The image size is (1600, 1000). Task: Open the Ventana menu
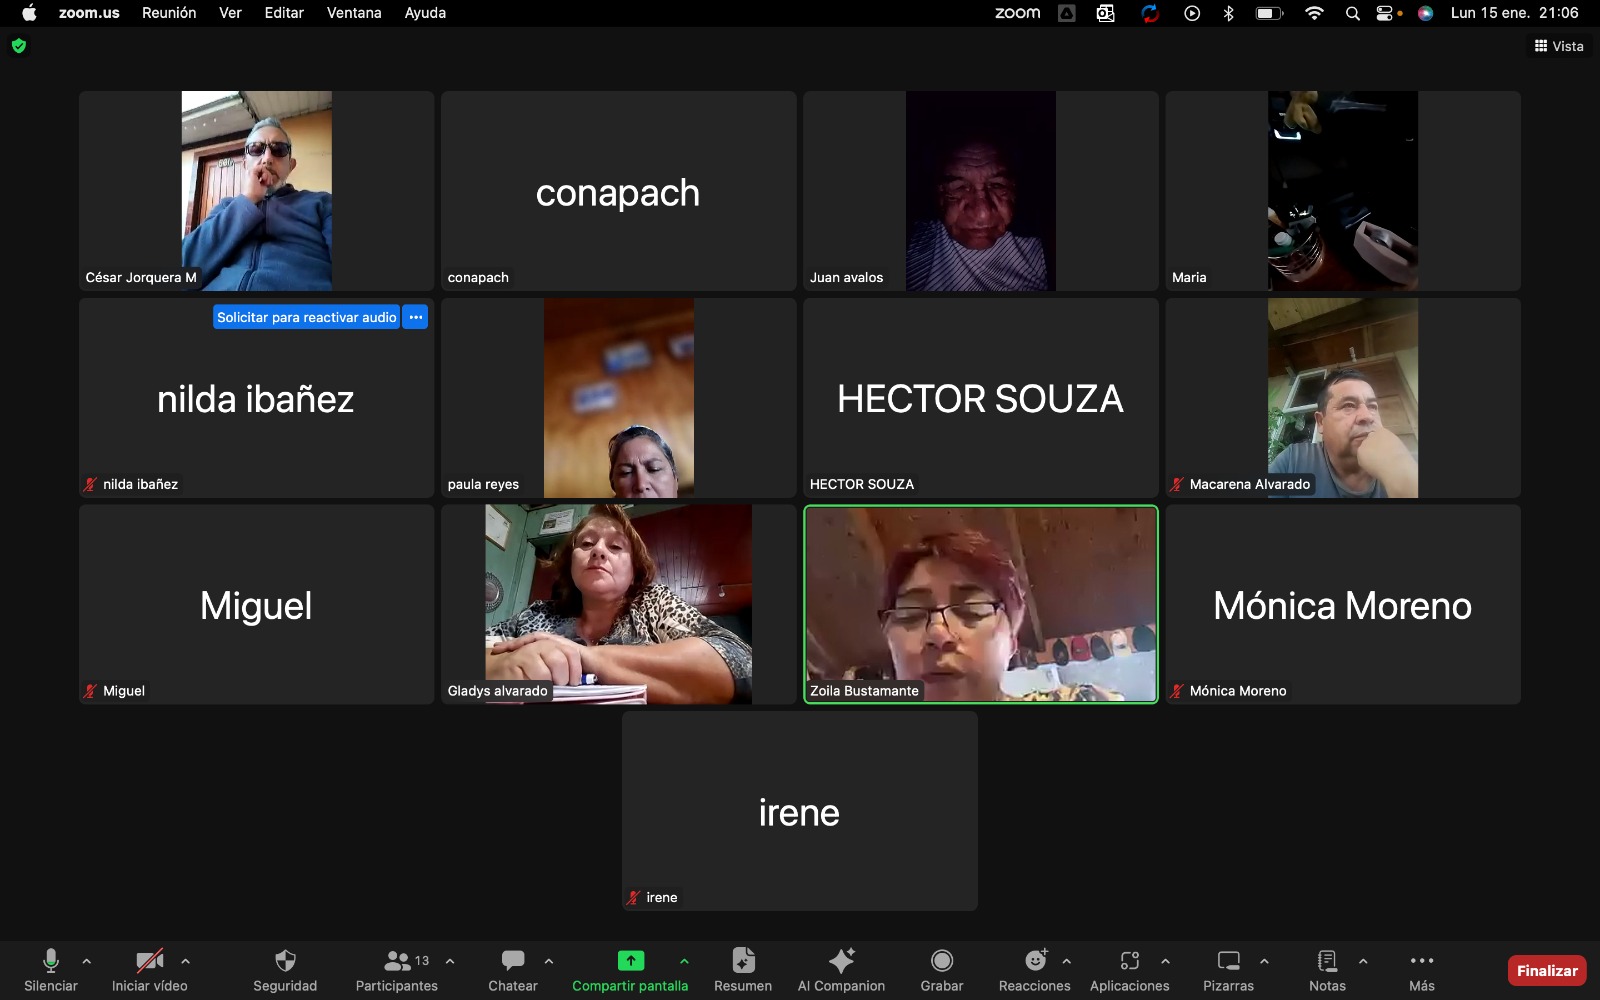tap(354, 13)
